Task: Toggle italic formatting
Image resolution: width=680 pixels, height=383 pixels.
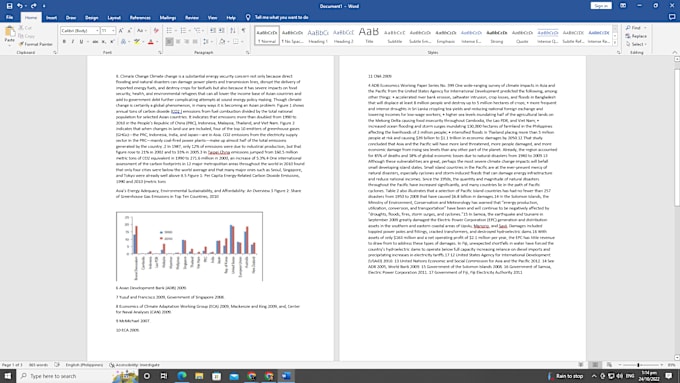Action: point(72,42)
